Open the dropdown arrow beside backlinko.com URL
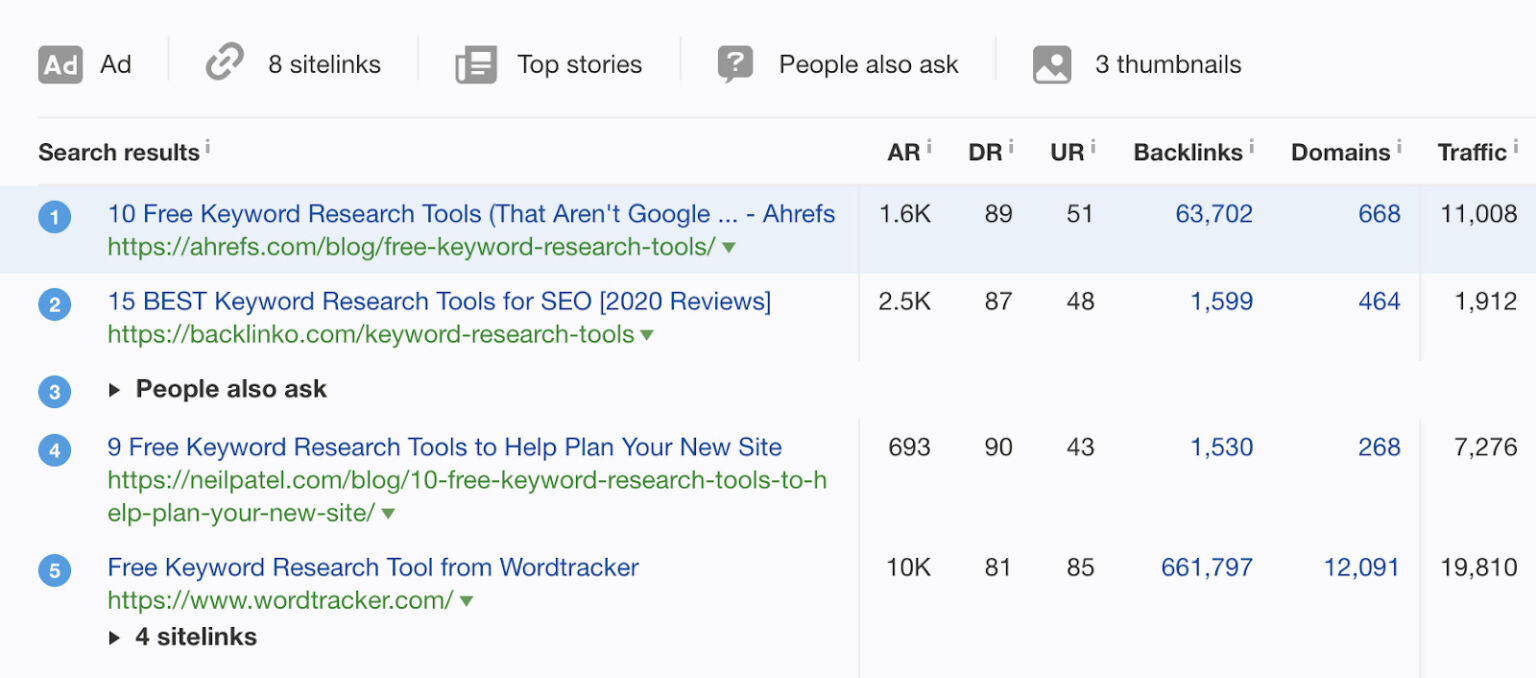 click(647, 335)
